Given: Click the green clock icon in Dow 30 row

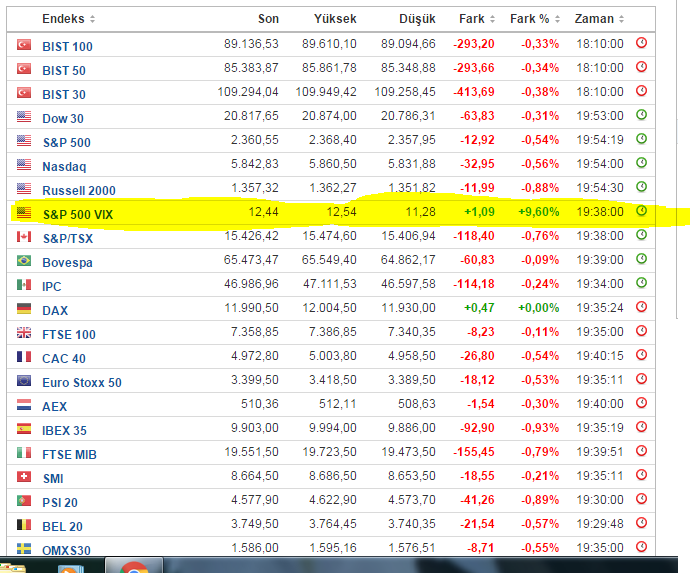Looking at the screenshot, I should click(642, 115).
